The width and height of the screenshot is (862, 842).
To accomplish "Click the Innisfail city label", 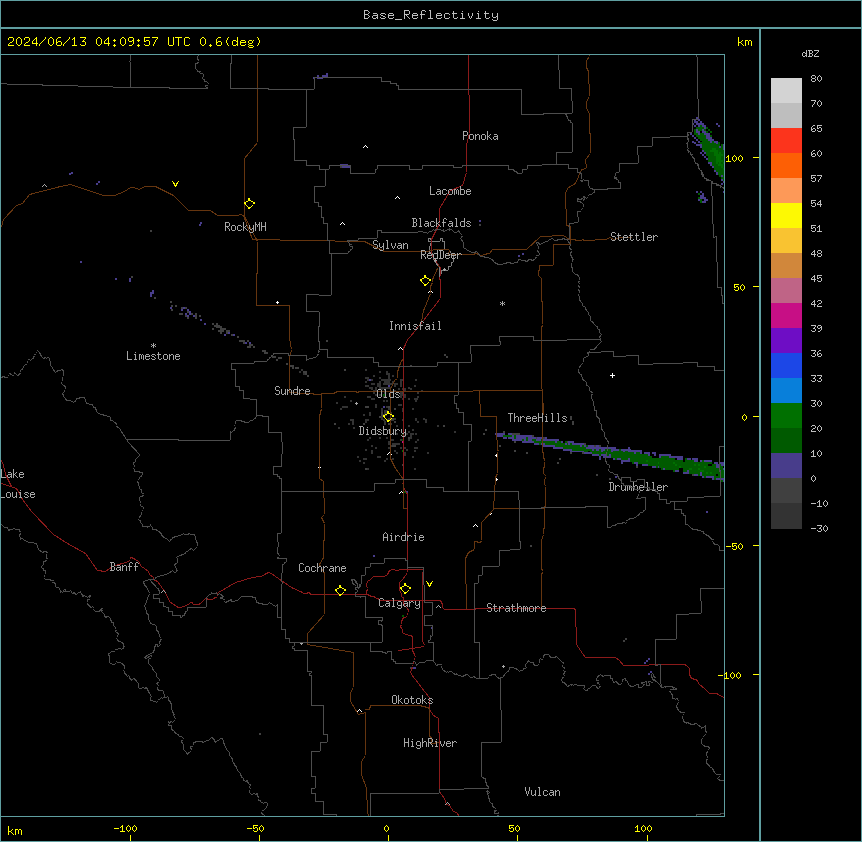I will (x=415, y=326).
